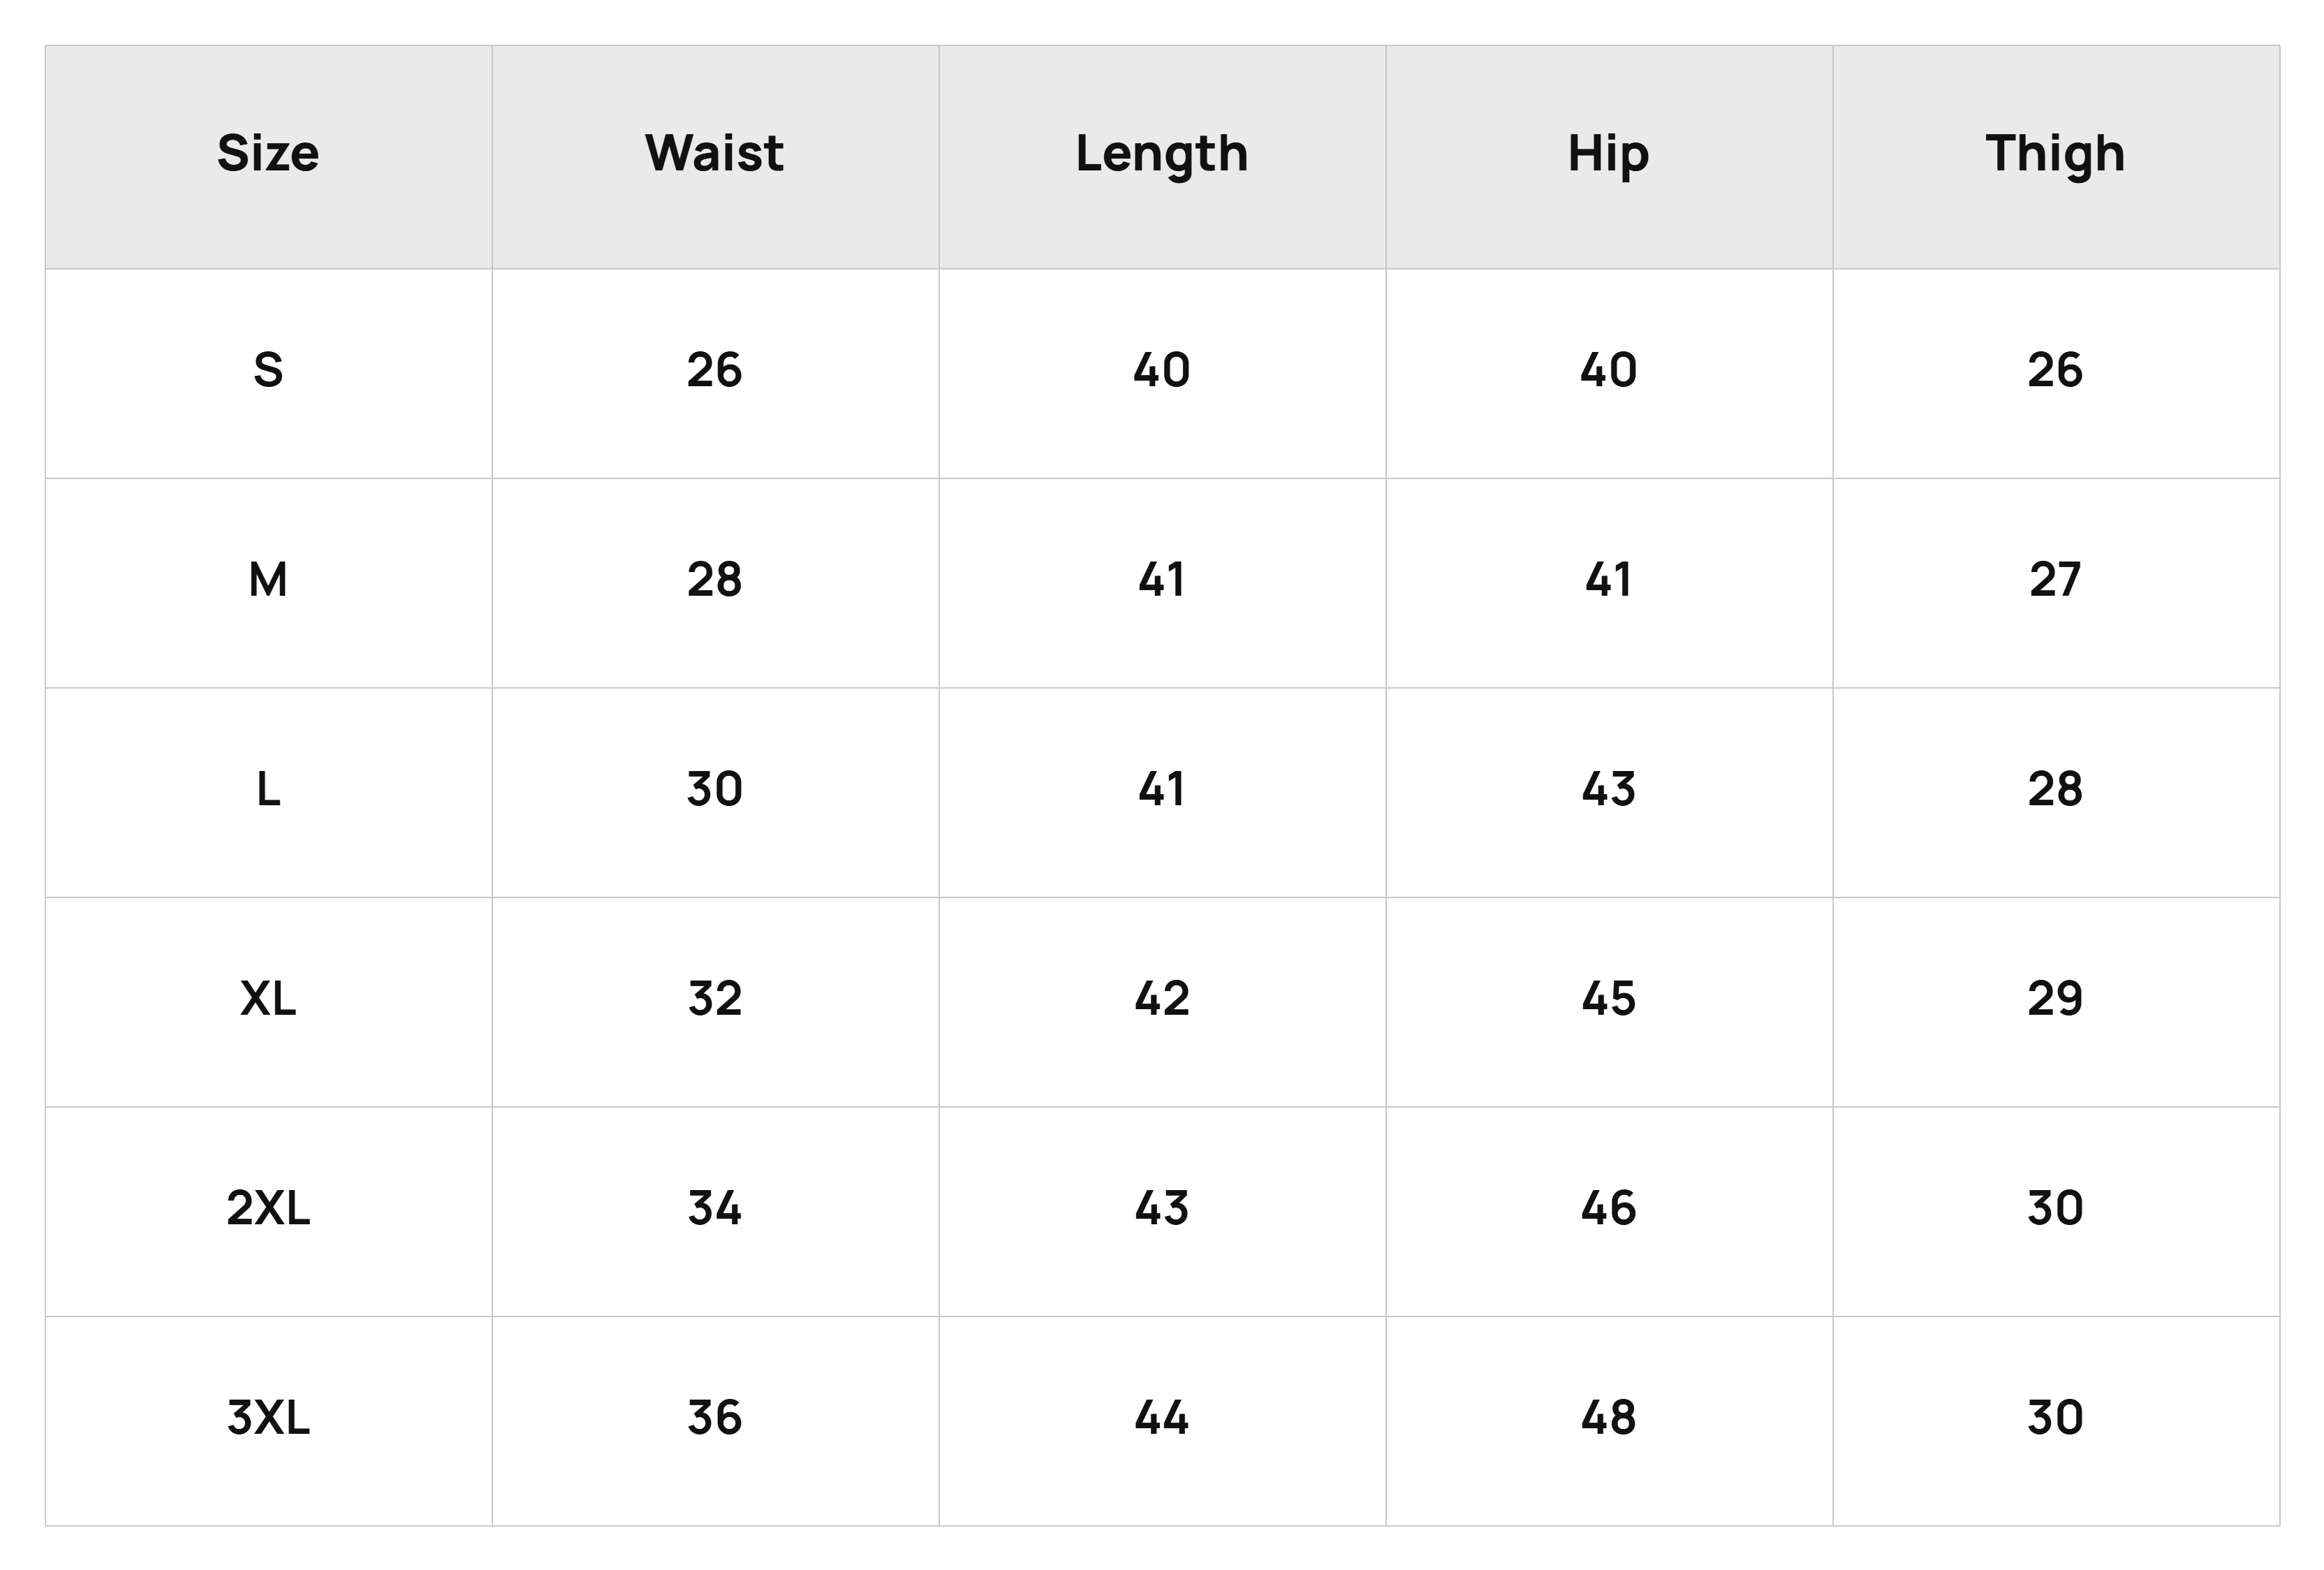Click length value 42 in XL row
Screen dimensions: 2324x1570
click(1161, 999)
